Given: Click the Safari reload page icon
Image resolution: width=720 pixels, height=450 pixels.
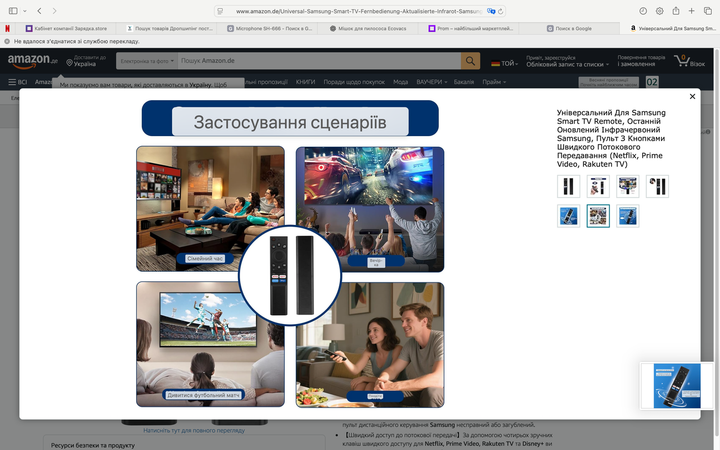Looking at the screenshot, I should pos(501,11).
